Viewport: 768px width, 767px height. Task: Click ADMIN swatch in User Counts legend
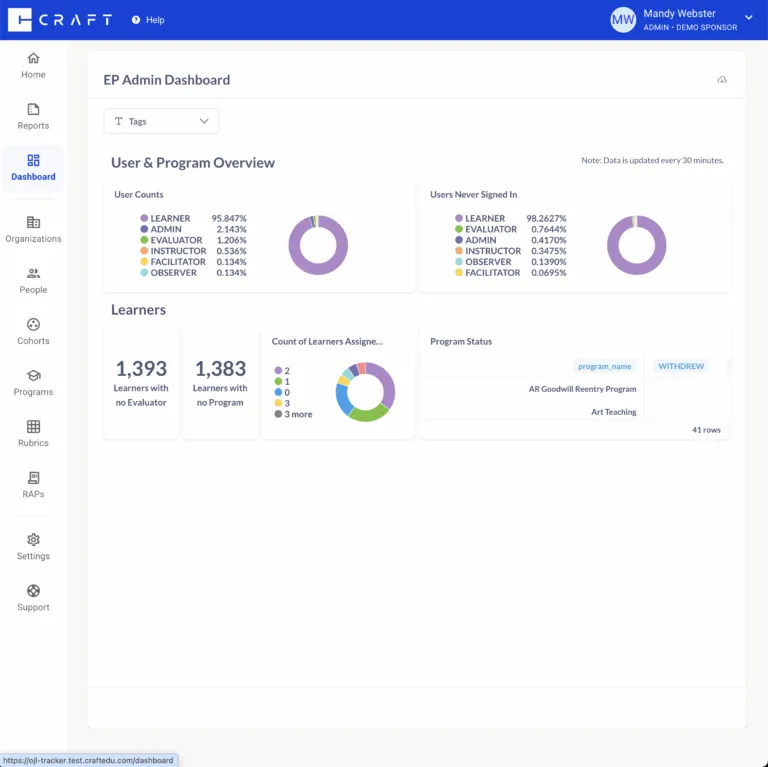pyautogui.click(x=144, y=229)
